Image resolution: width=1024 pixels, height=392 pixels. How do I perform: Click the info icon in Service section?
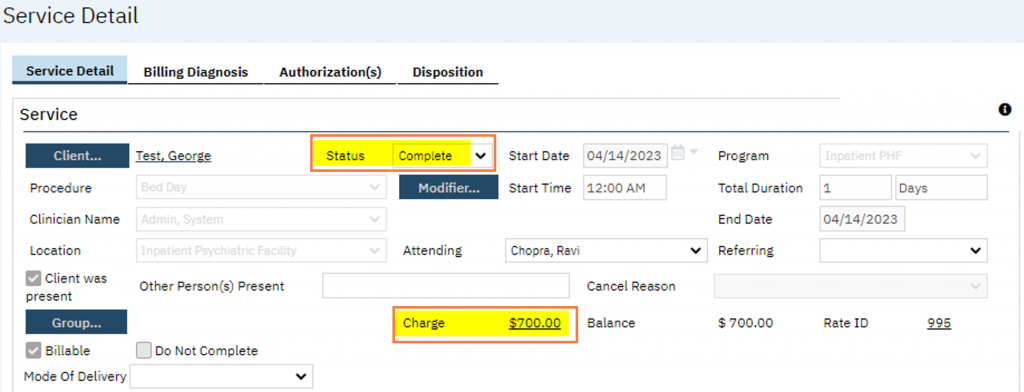(x=1005, y=110)
